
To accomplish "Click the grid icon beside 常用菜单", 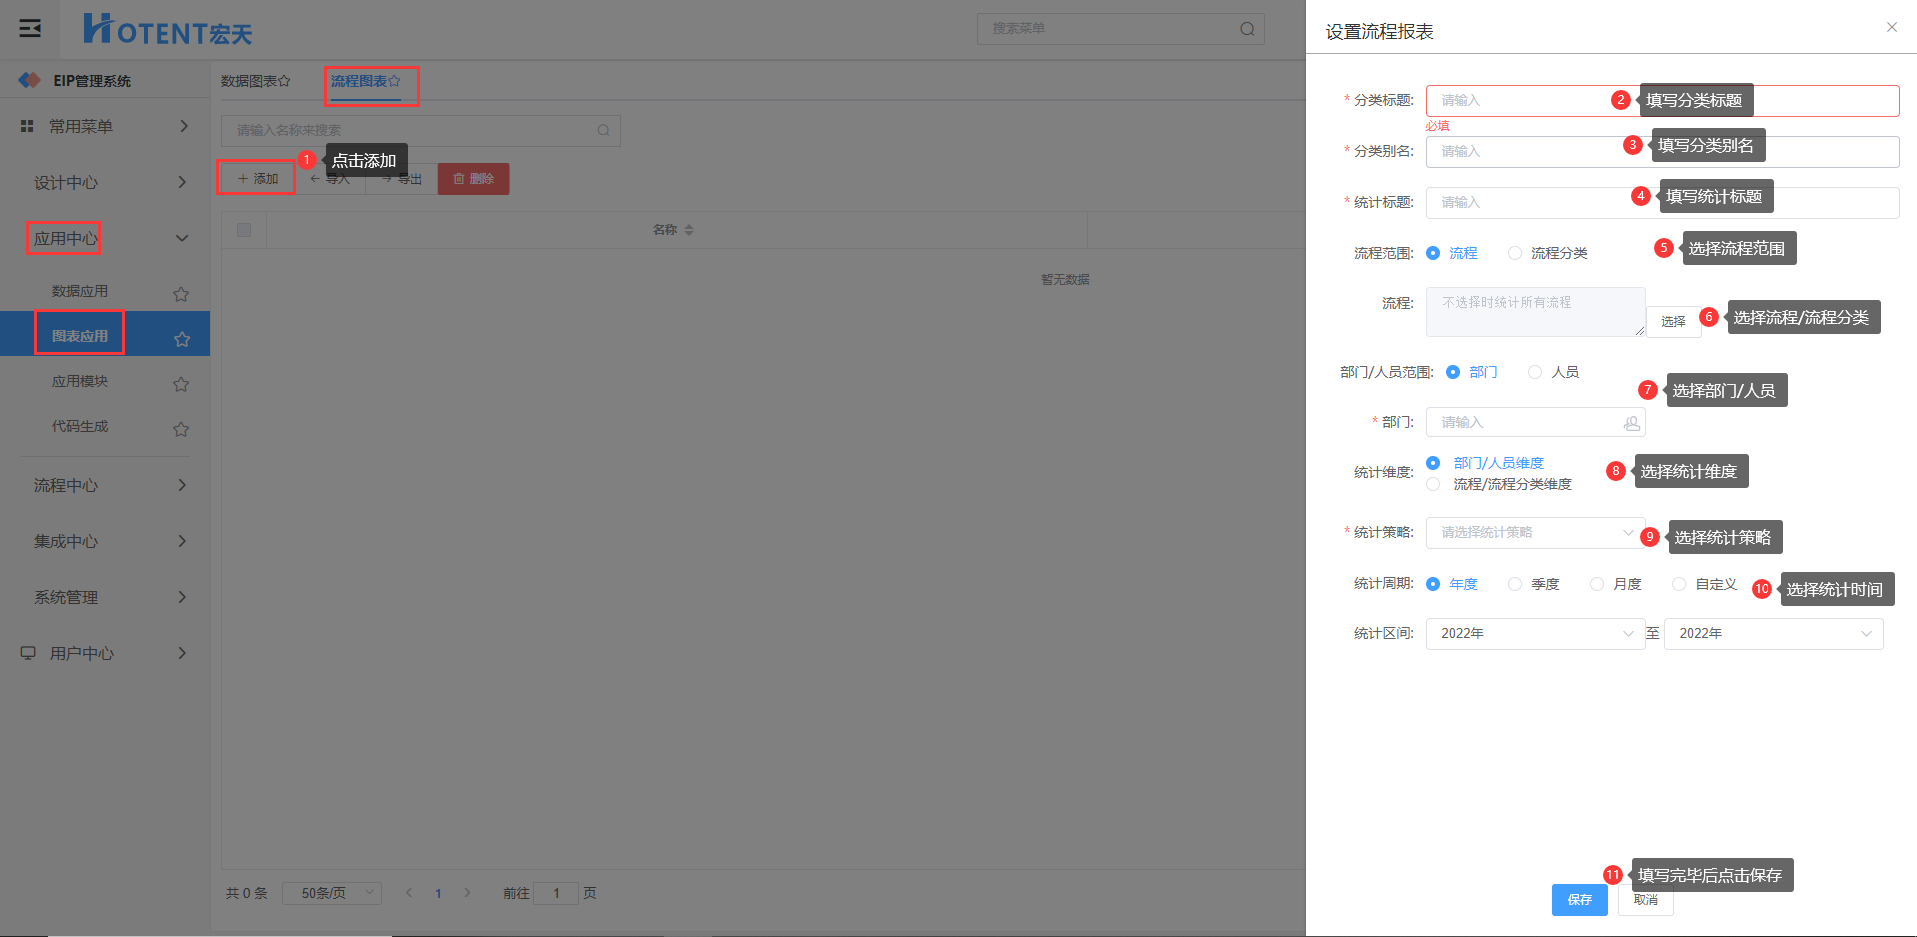I will [27, 126].
